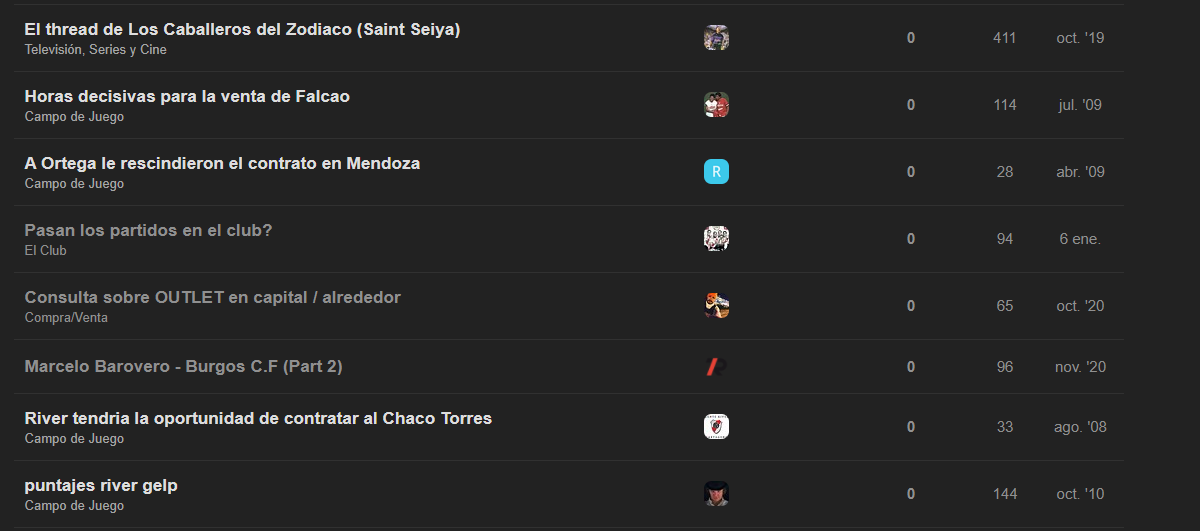Click red-black logo avatar on Barovero thread
The image size is (1200, 531).
(716, 367)
